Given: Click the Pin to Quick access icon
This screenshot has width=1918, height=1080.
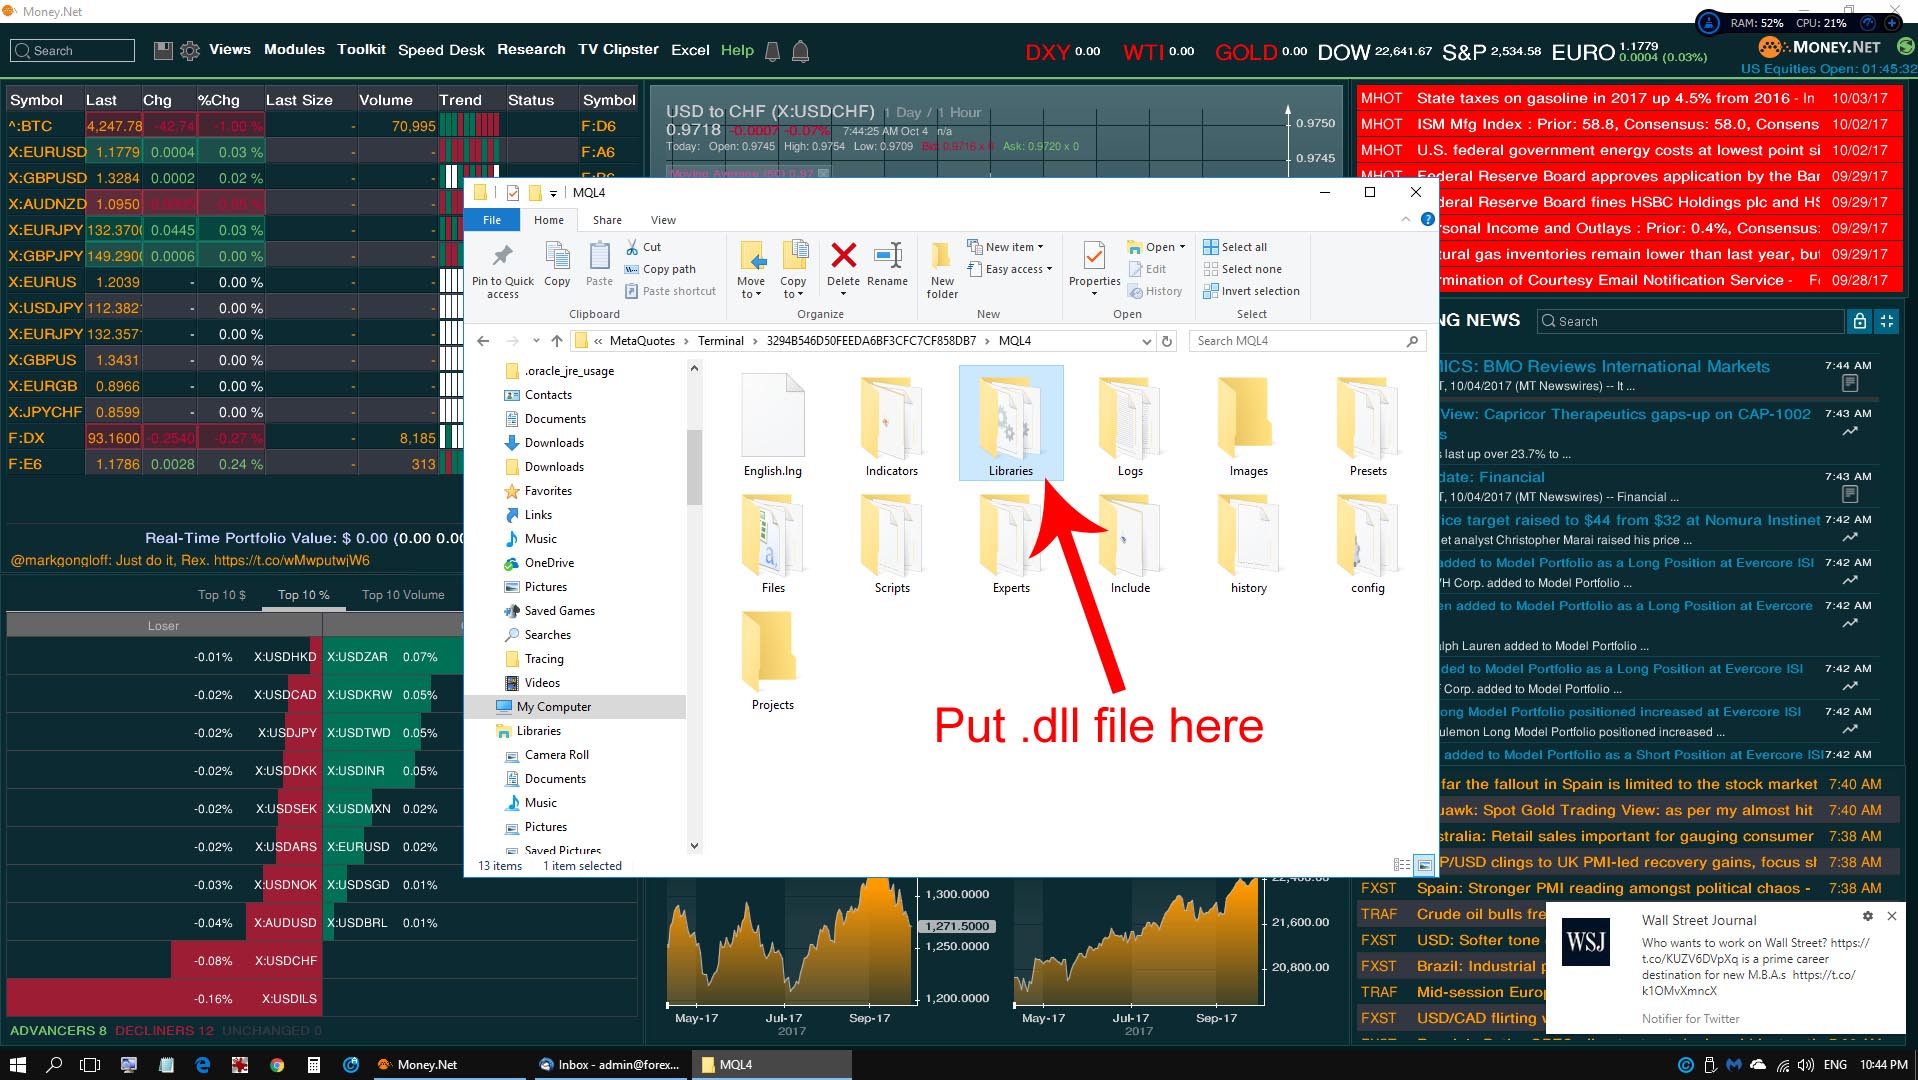Looking at the screenshot, I should (x=502, y=256).
